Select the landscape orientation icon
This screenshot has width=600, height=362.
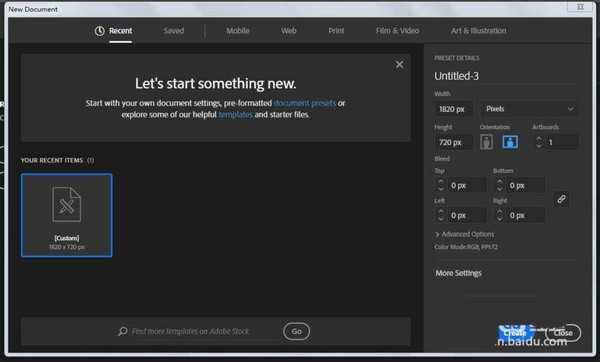pos(510,142)
